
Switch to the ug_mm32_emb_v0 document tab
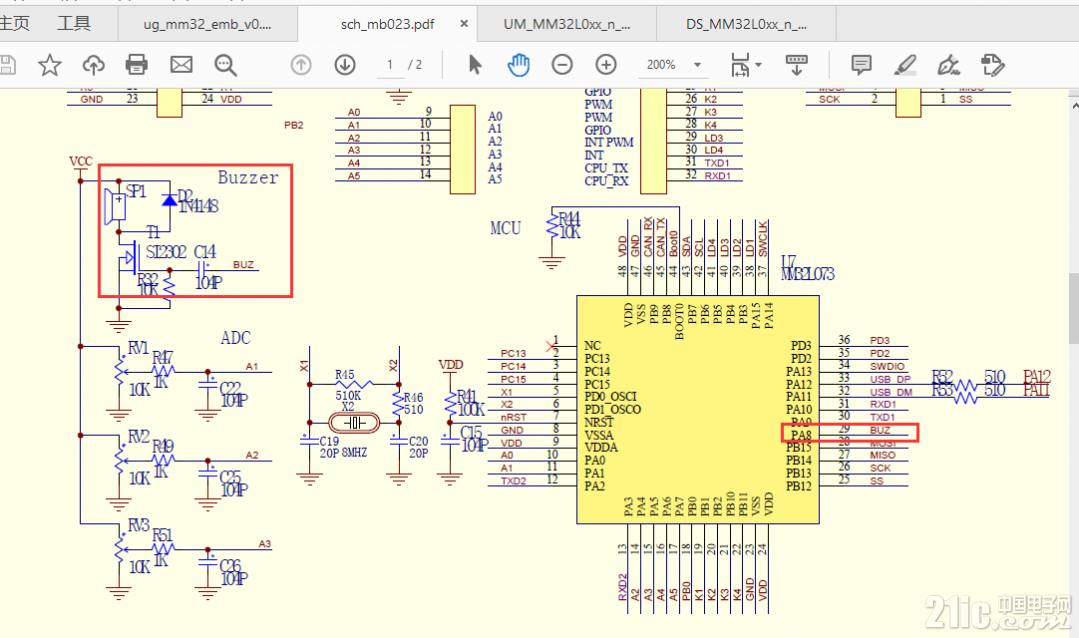point(207,24)
